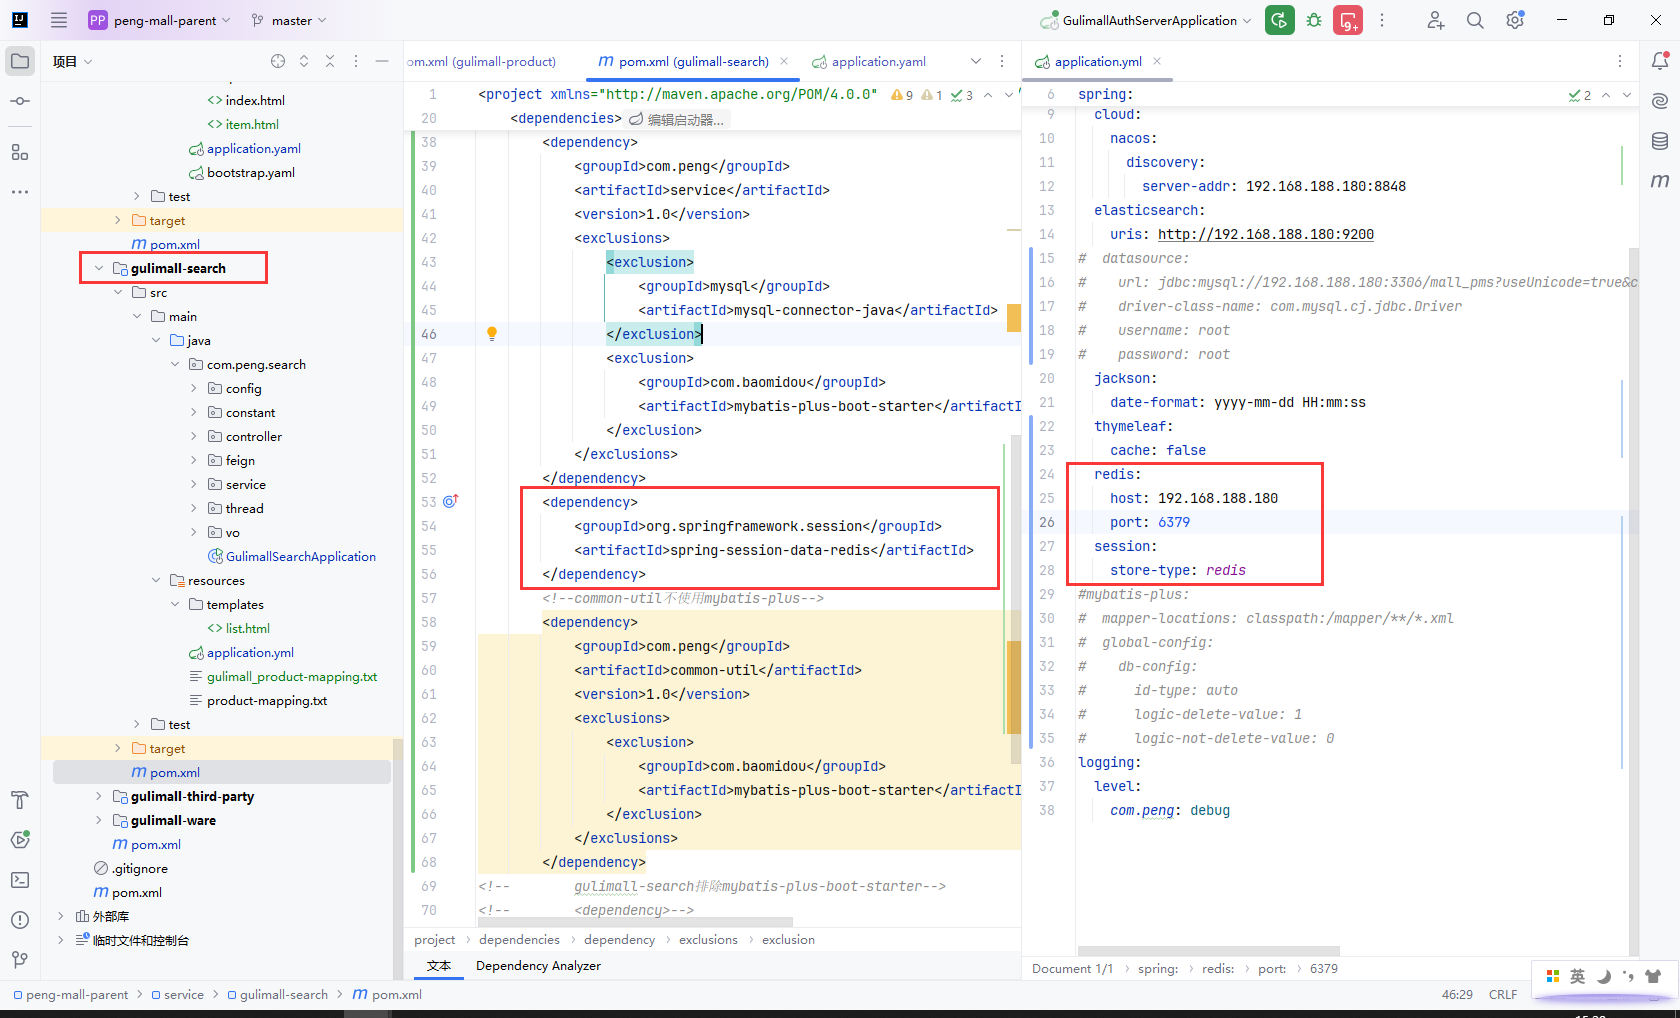The height and width of the screenshot is (1018, 1680).
Task: Show hidden editor tabs dropdown
Action: coord(976,61)
